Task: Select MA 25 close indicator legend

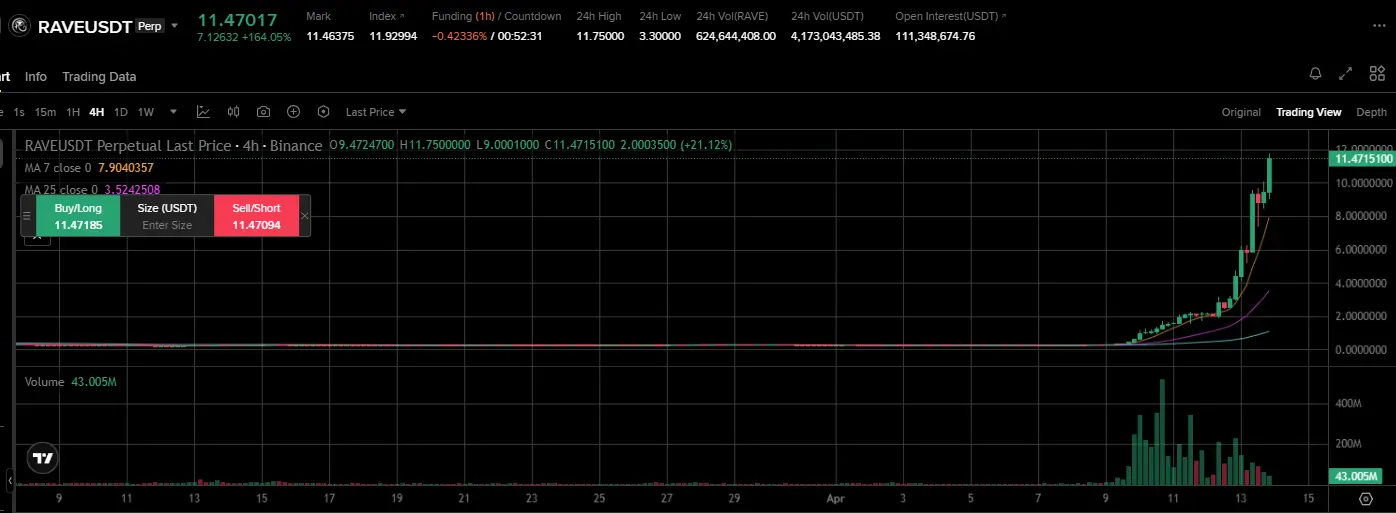Action: (x=92, y=189)
